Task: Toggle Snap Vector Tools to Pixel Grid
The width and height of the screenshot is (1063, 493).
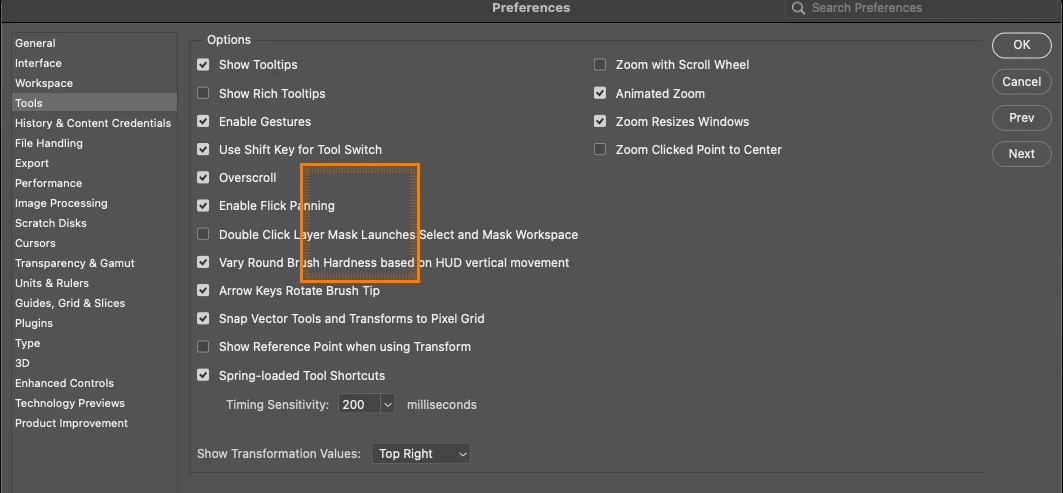Action: [x=203, y=319]
